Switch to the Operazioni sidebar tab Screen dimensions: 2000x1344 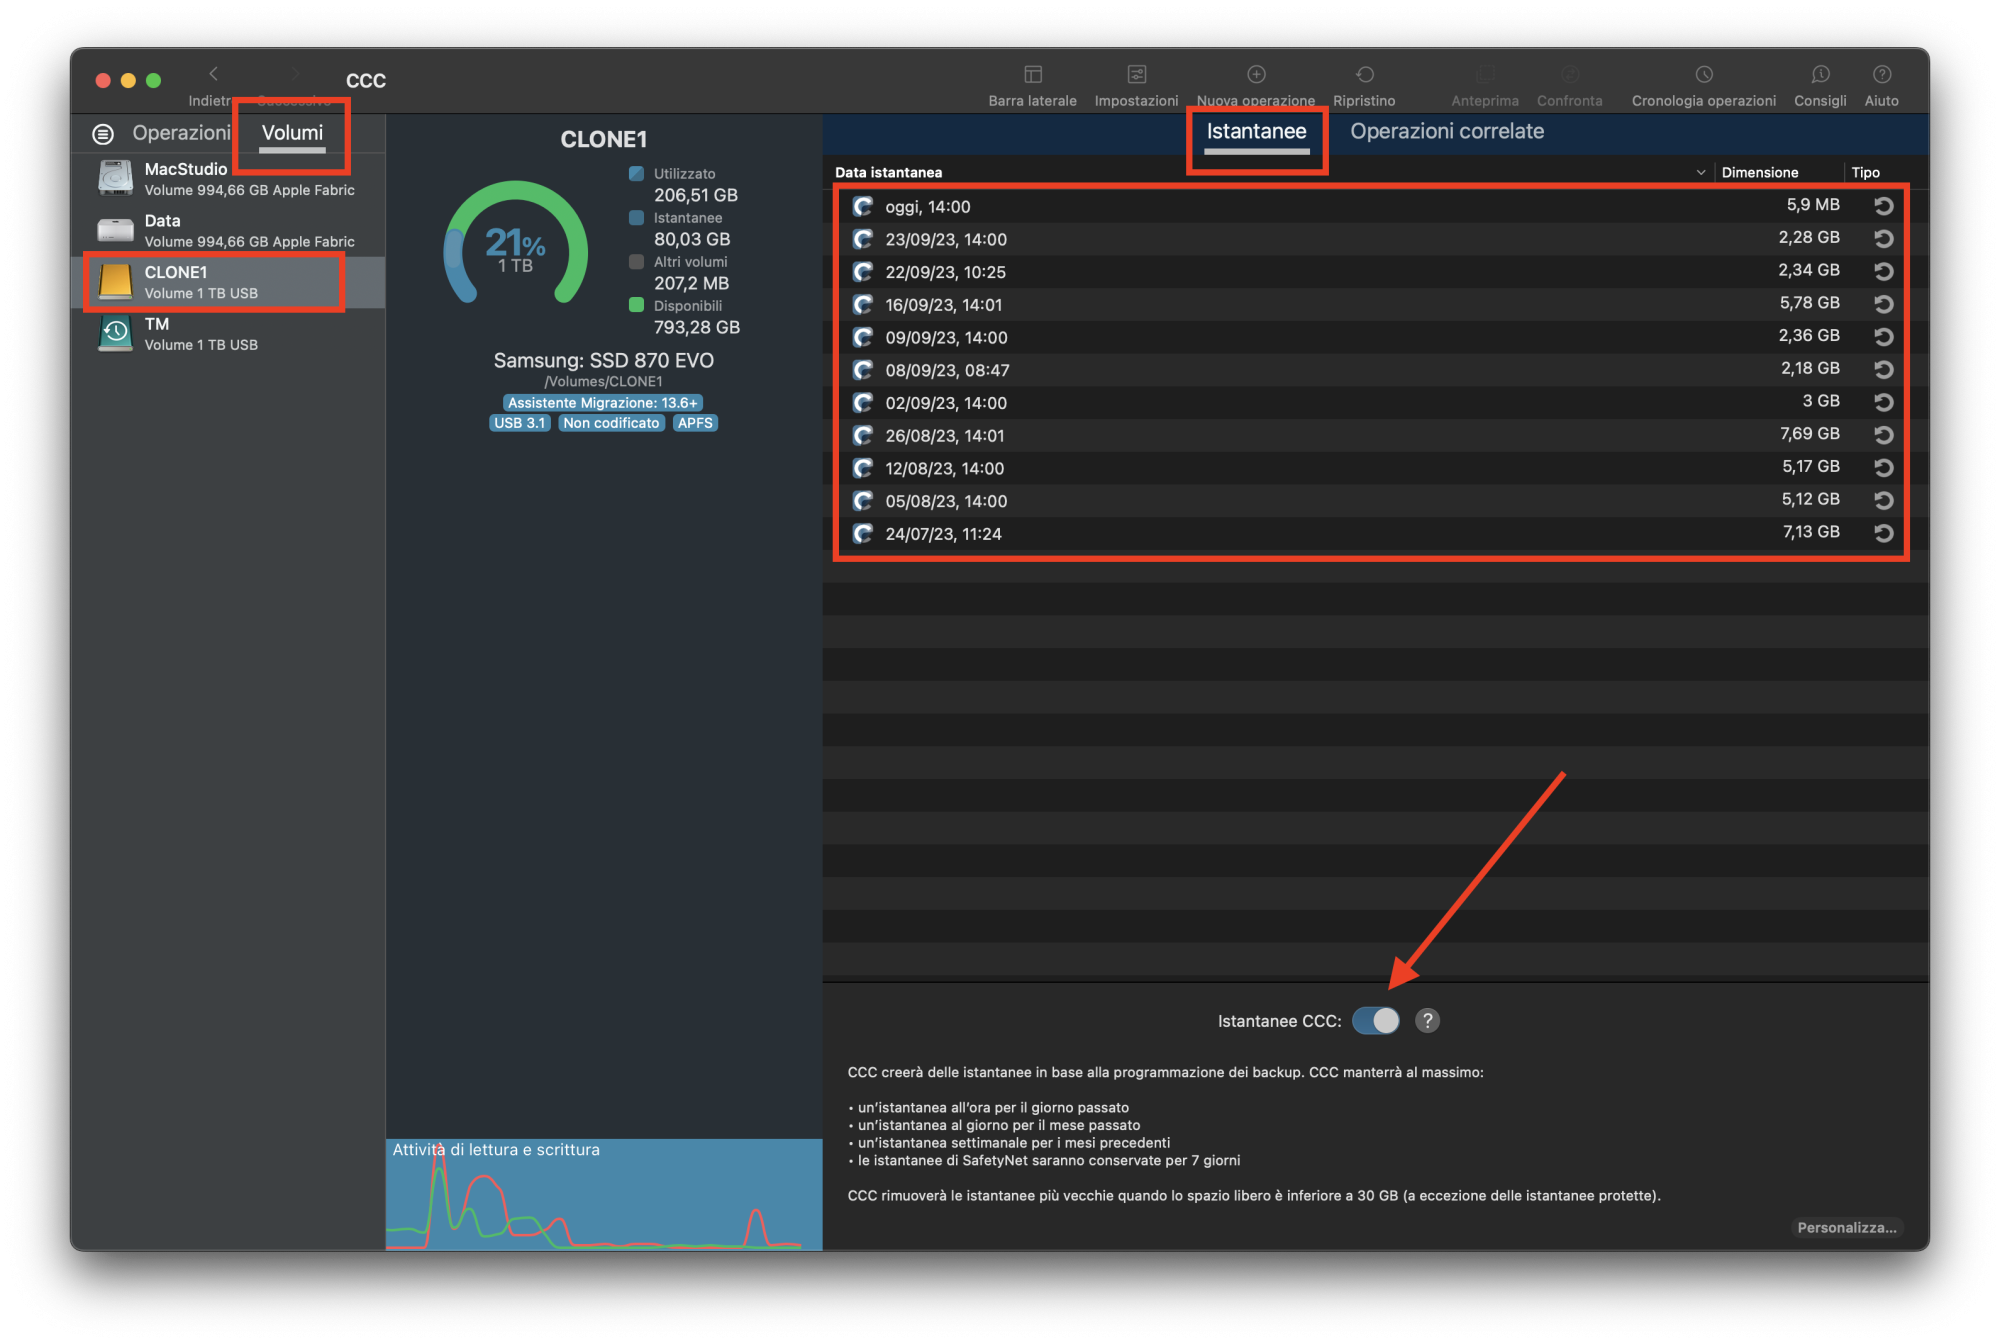pyautogui.click(x=180, y=133)
